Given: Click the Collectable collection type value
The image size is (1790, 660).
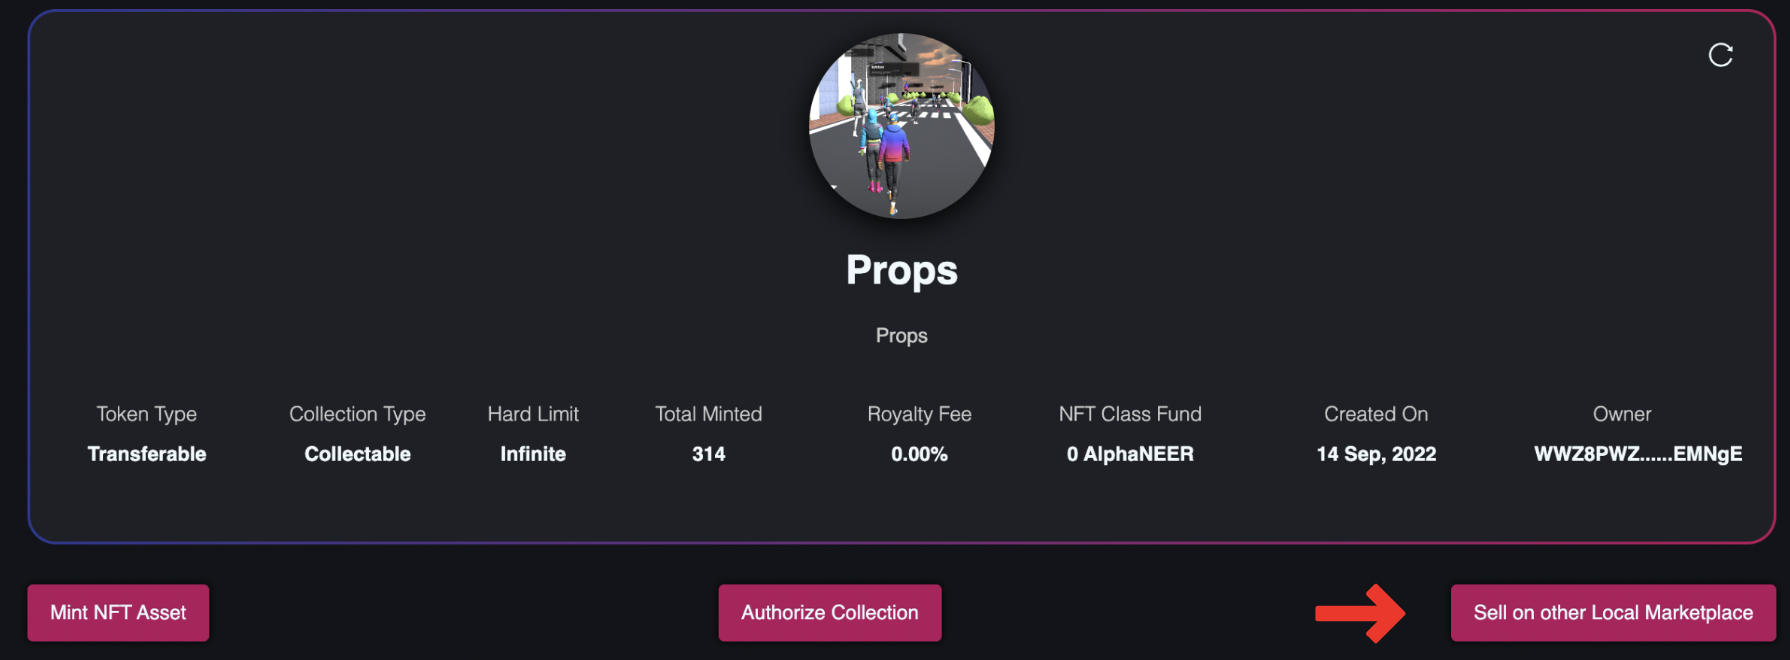Looking at the screenshot, I should [x=357, y=454].
